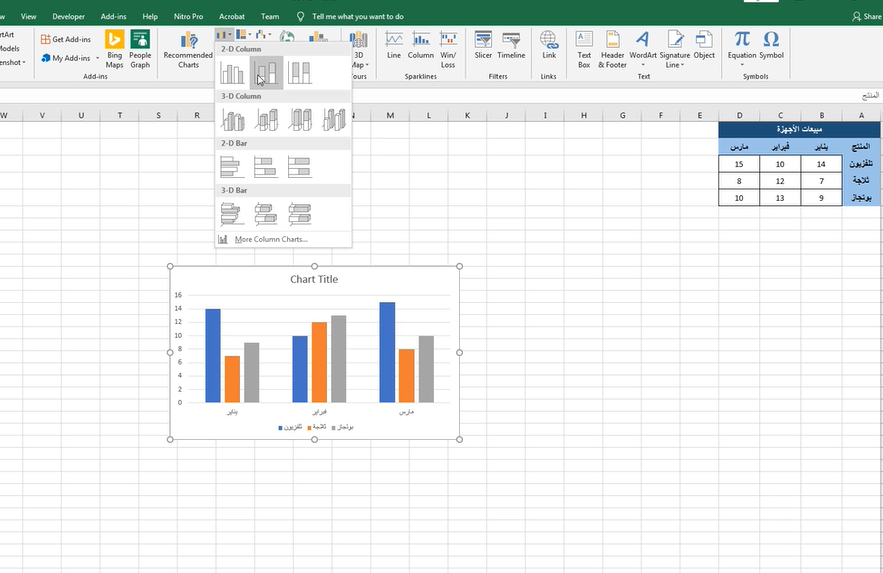Insert a 3-D Stacked Bar chart

point(266,214)
